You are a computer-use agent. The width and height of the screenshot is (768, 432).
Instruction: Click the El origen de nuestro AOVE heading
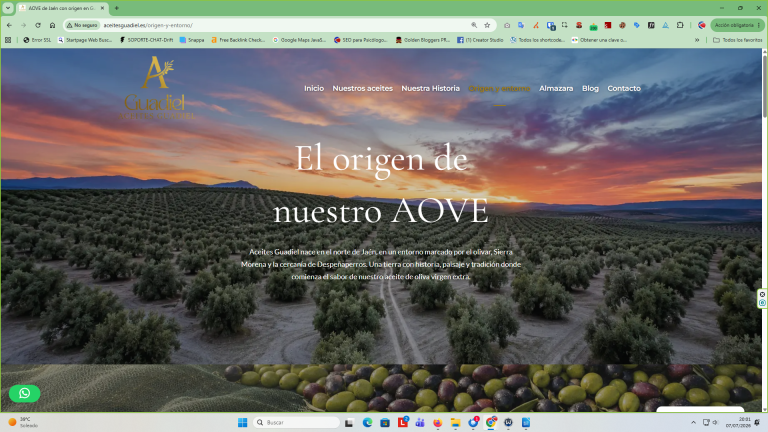(x=381, y=185)
